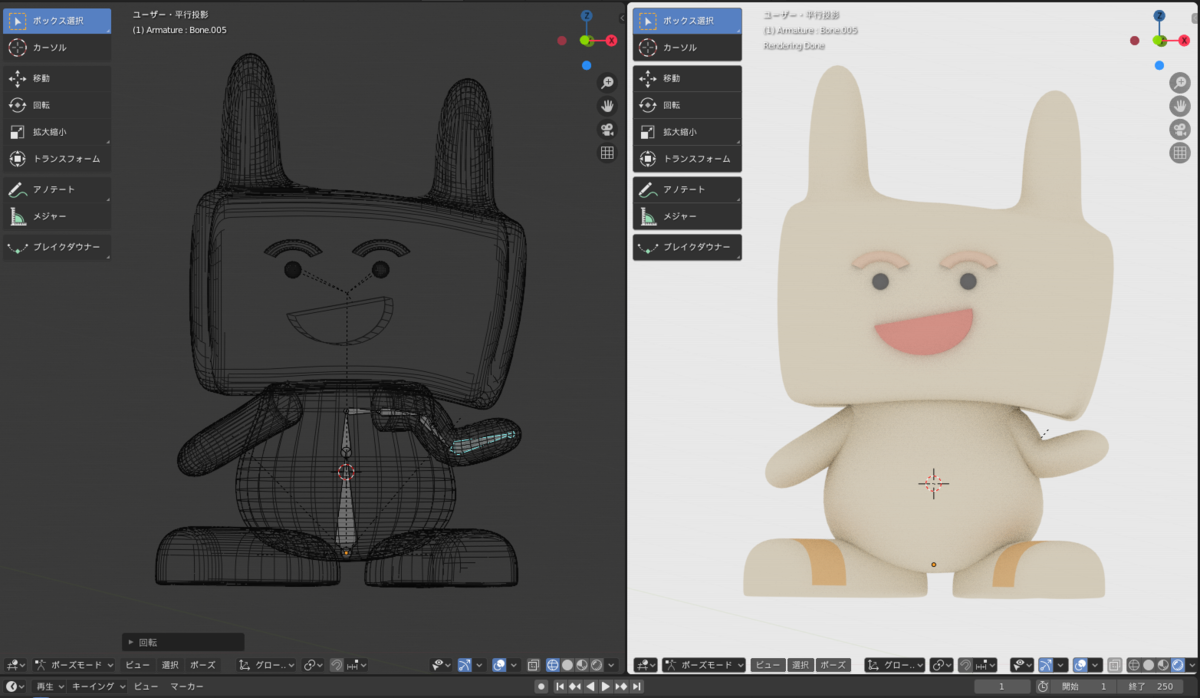Viewport: 1200px width, 698px height.
Task: Activate Move (移動) tool in right viewport
Action: (687, 77)
